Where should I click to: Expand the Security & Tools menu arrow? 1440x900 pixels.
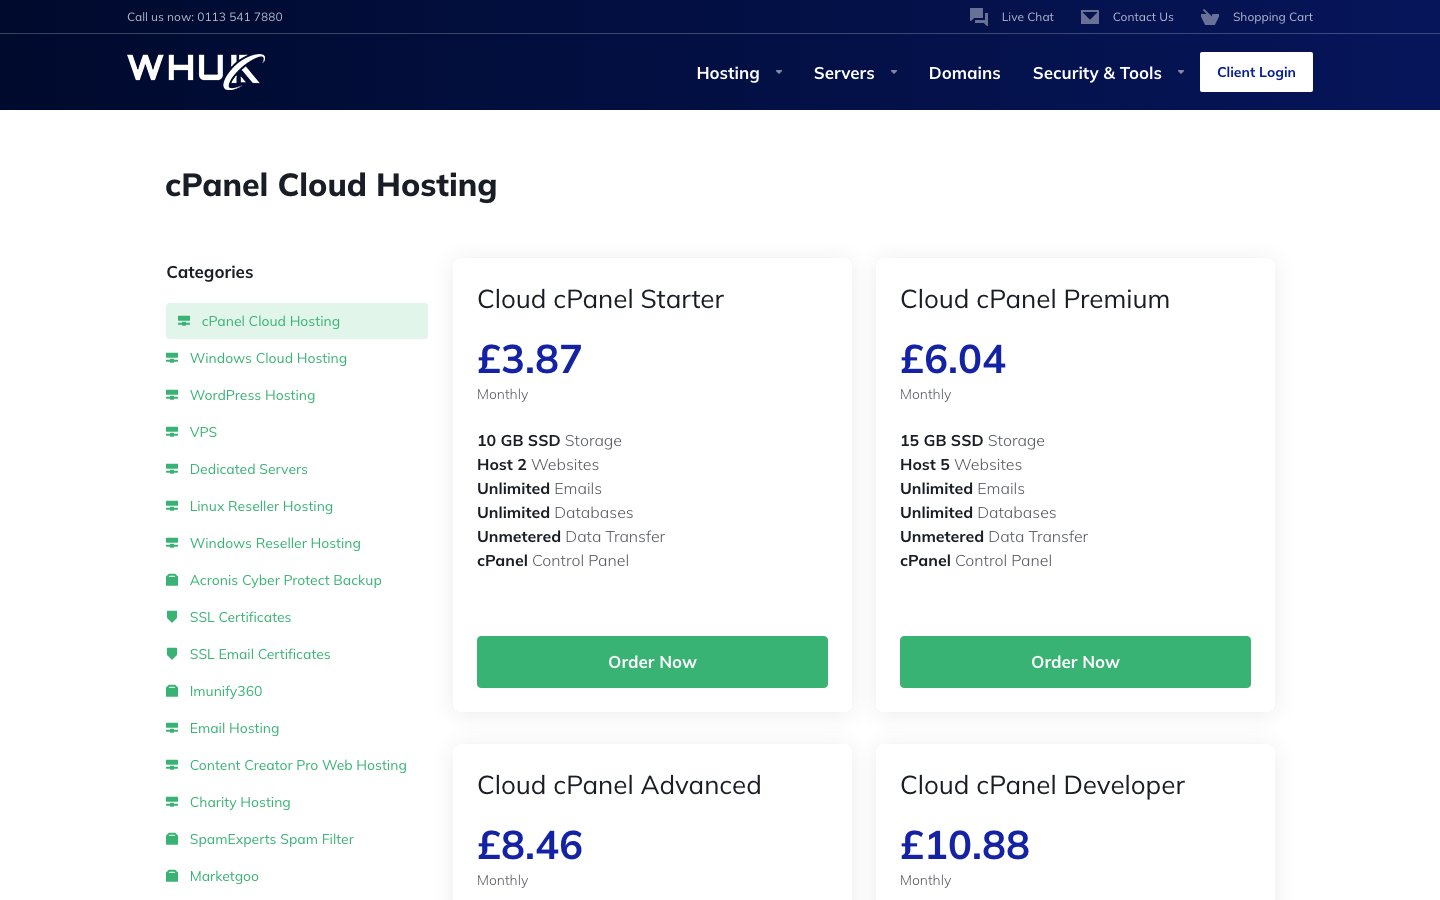click(x=1181, y=72)
